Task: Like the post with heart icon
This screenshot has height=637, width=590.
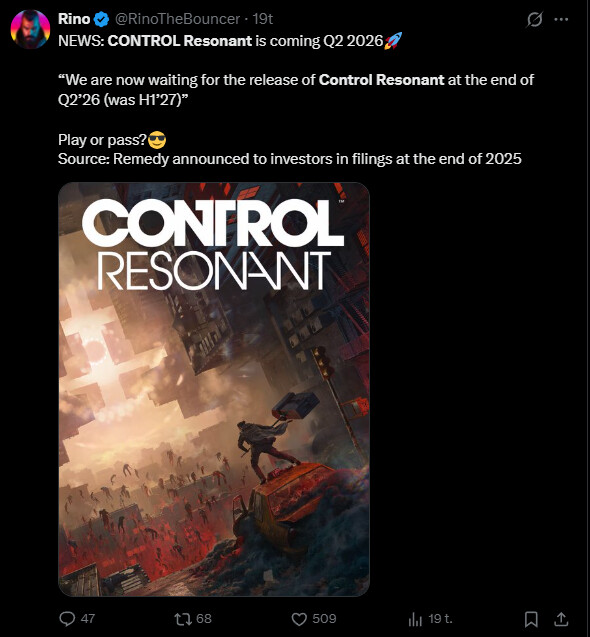Action: pyautogui.click(x=299, y=619)
